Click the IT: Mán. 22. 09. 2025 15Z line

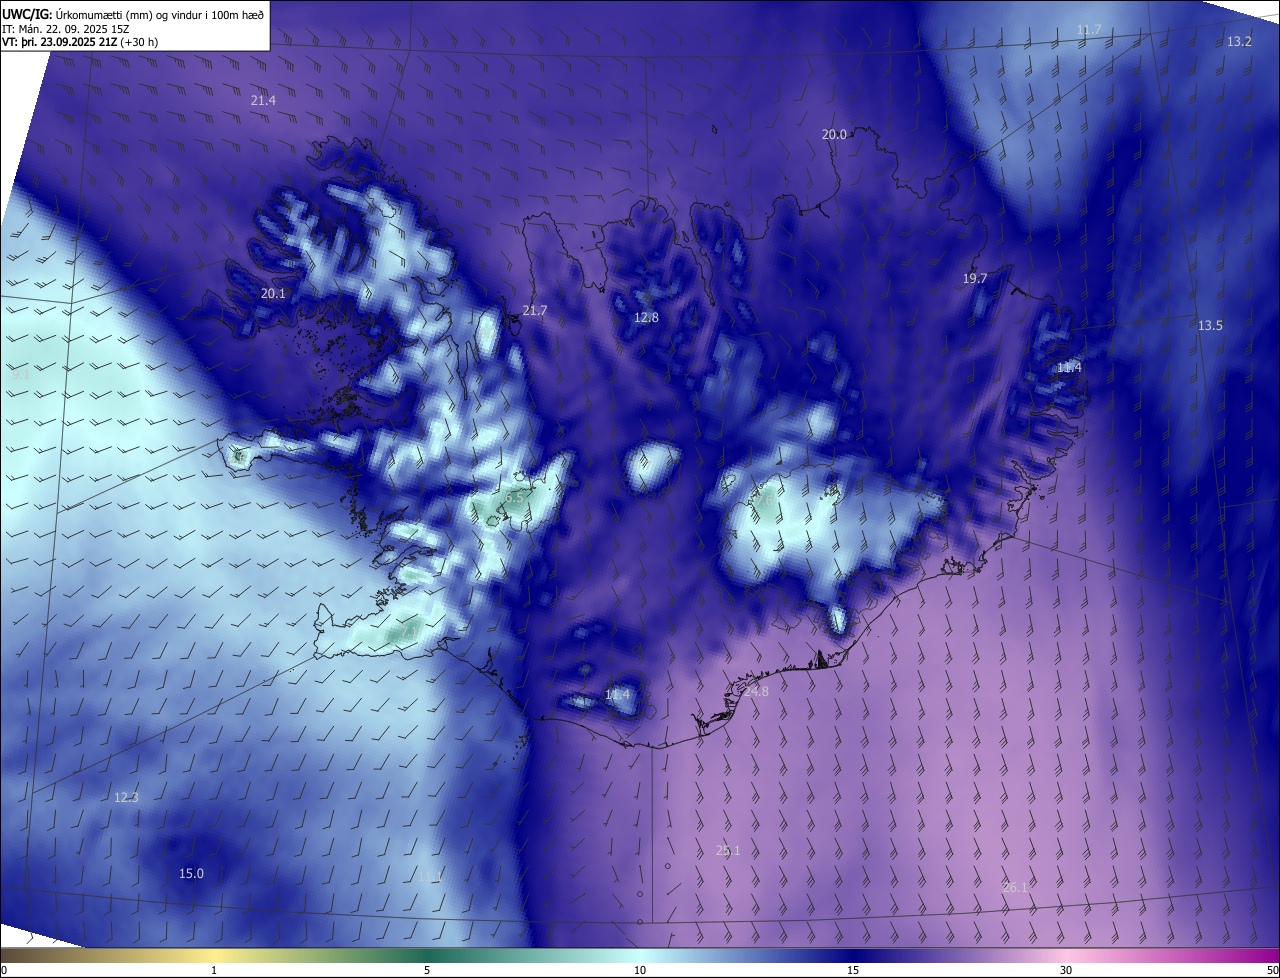click(x=67, y=28)
